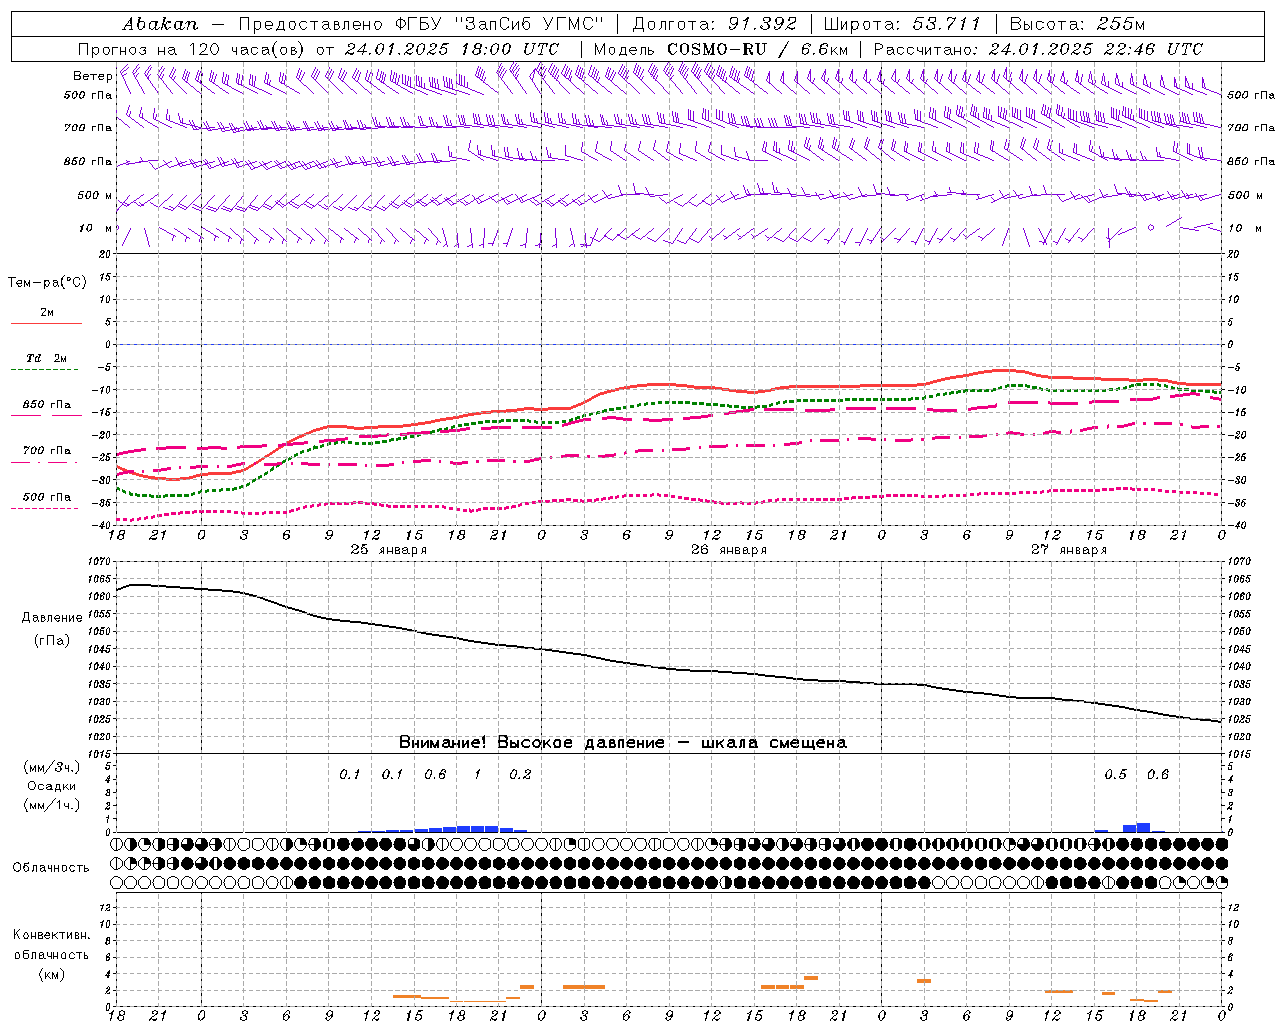Click the 'Осадки' precipitation label

(51, 787)
